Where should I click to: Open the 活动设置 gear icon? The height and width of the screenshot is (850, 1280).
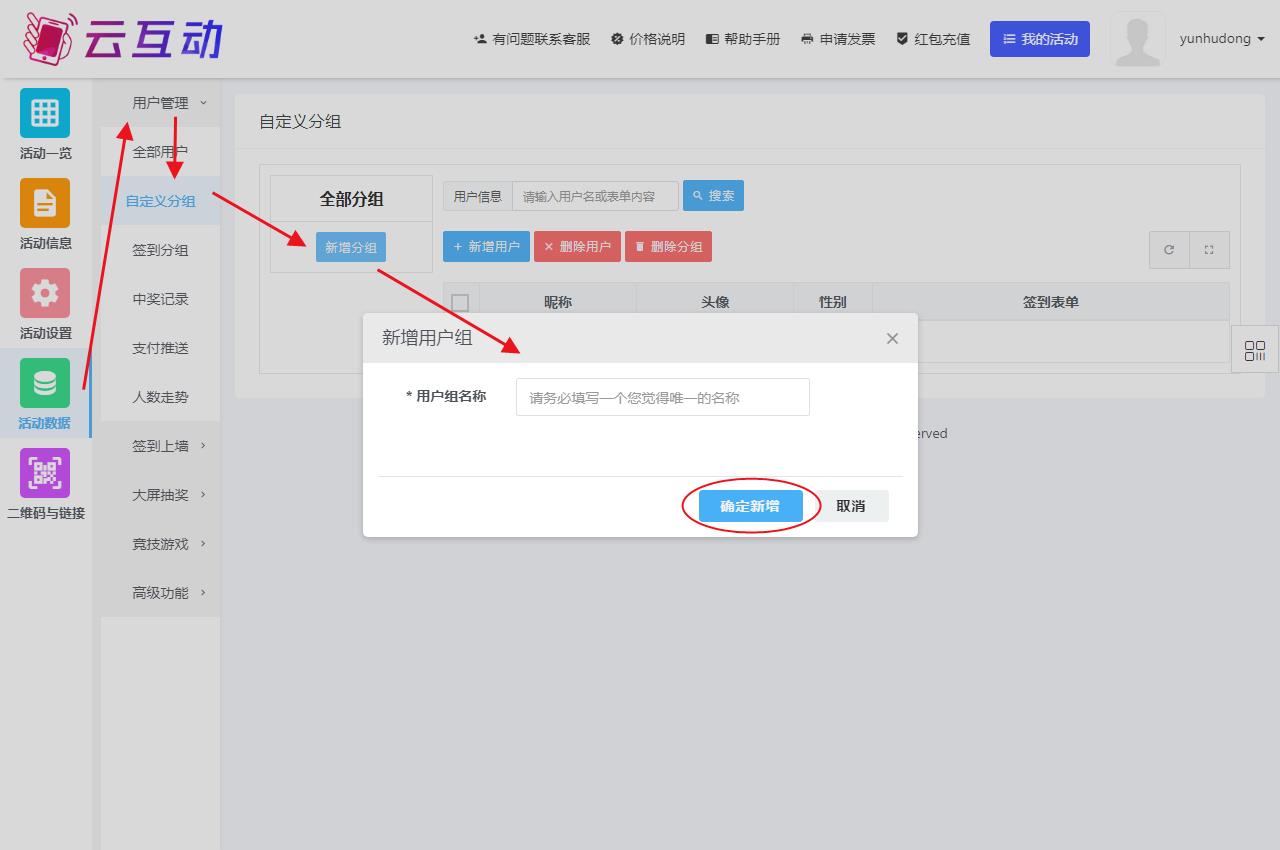point(45,293)
